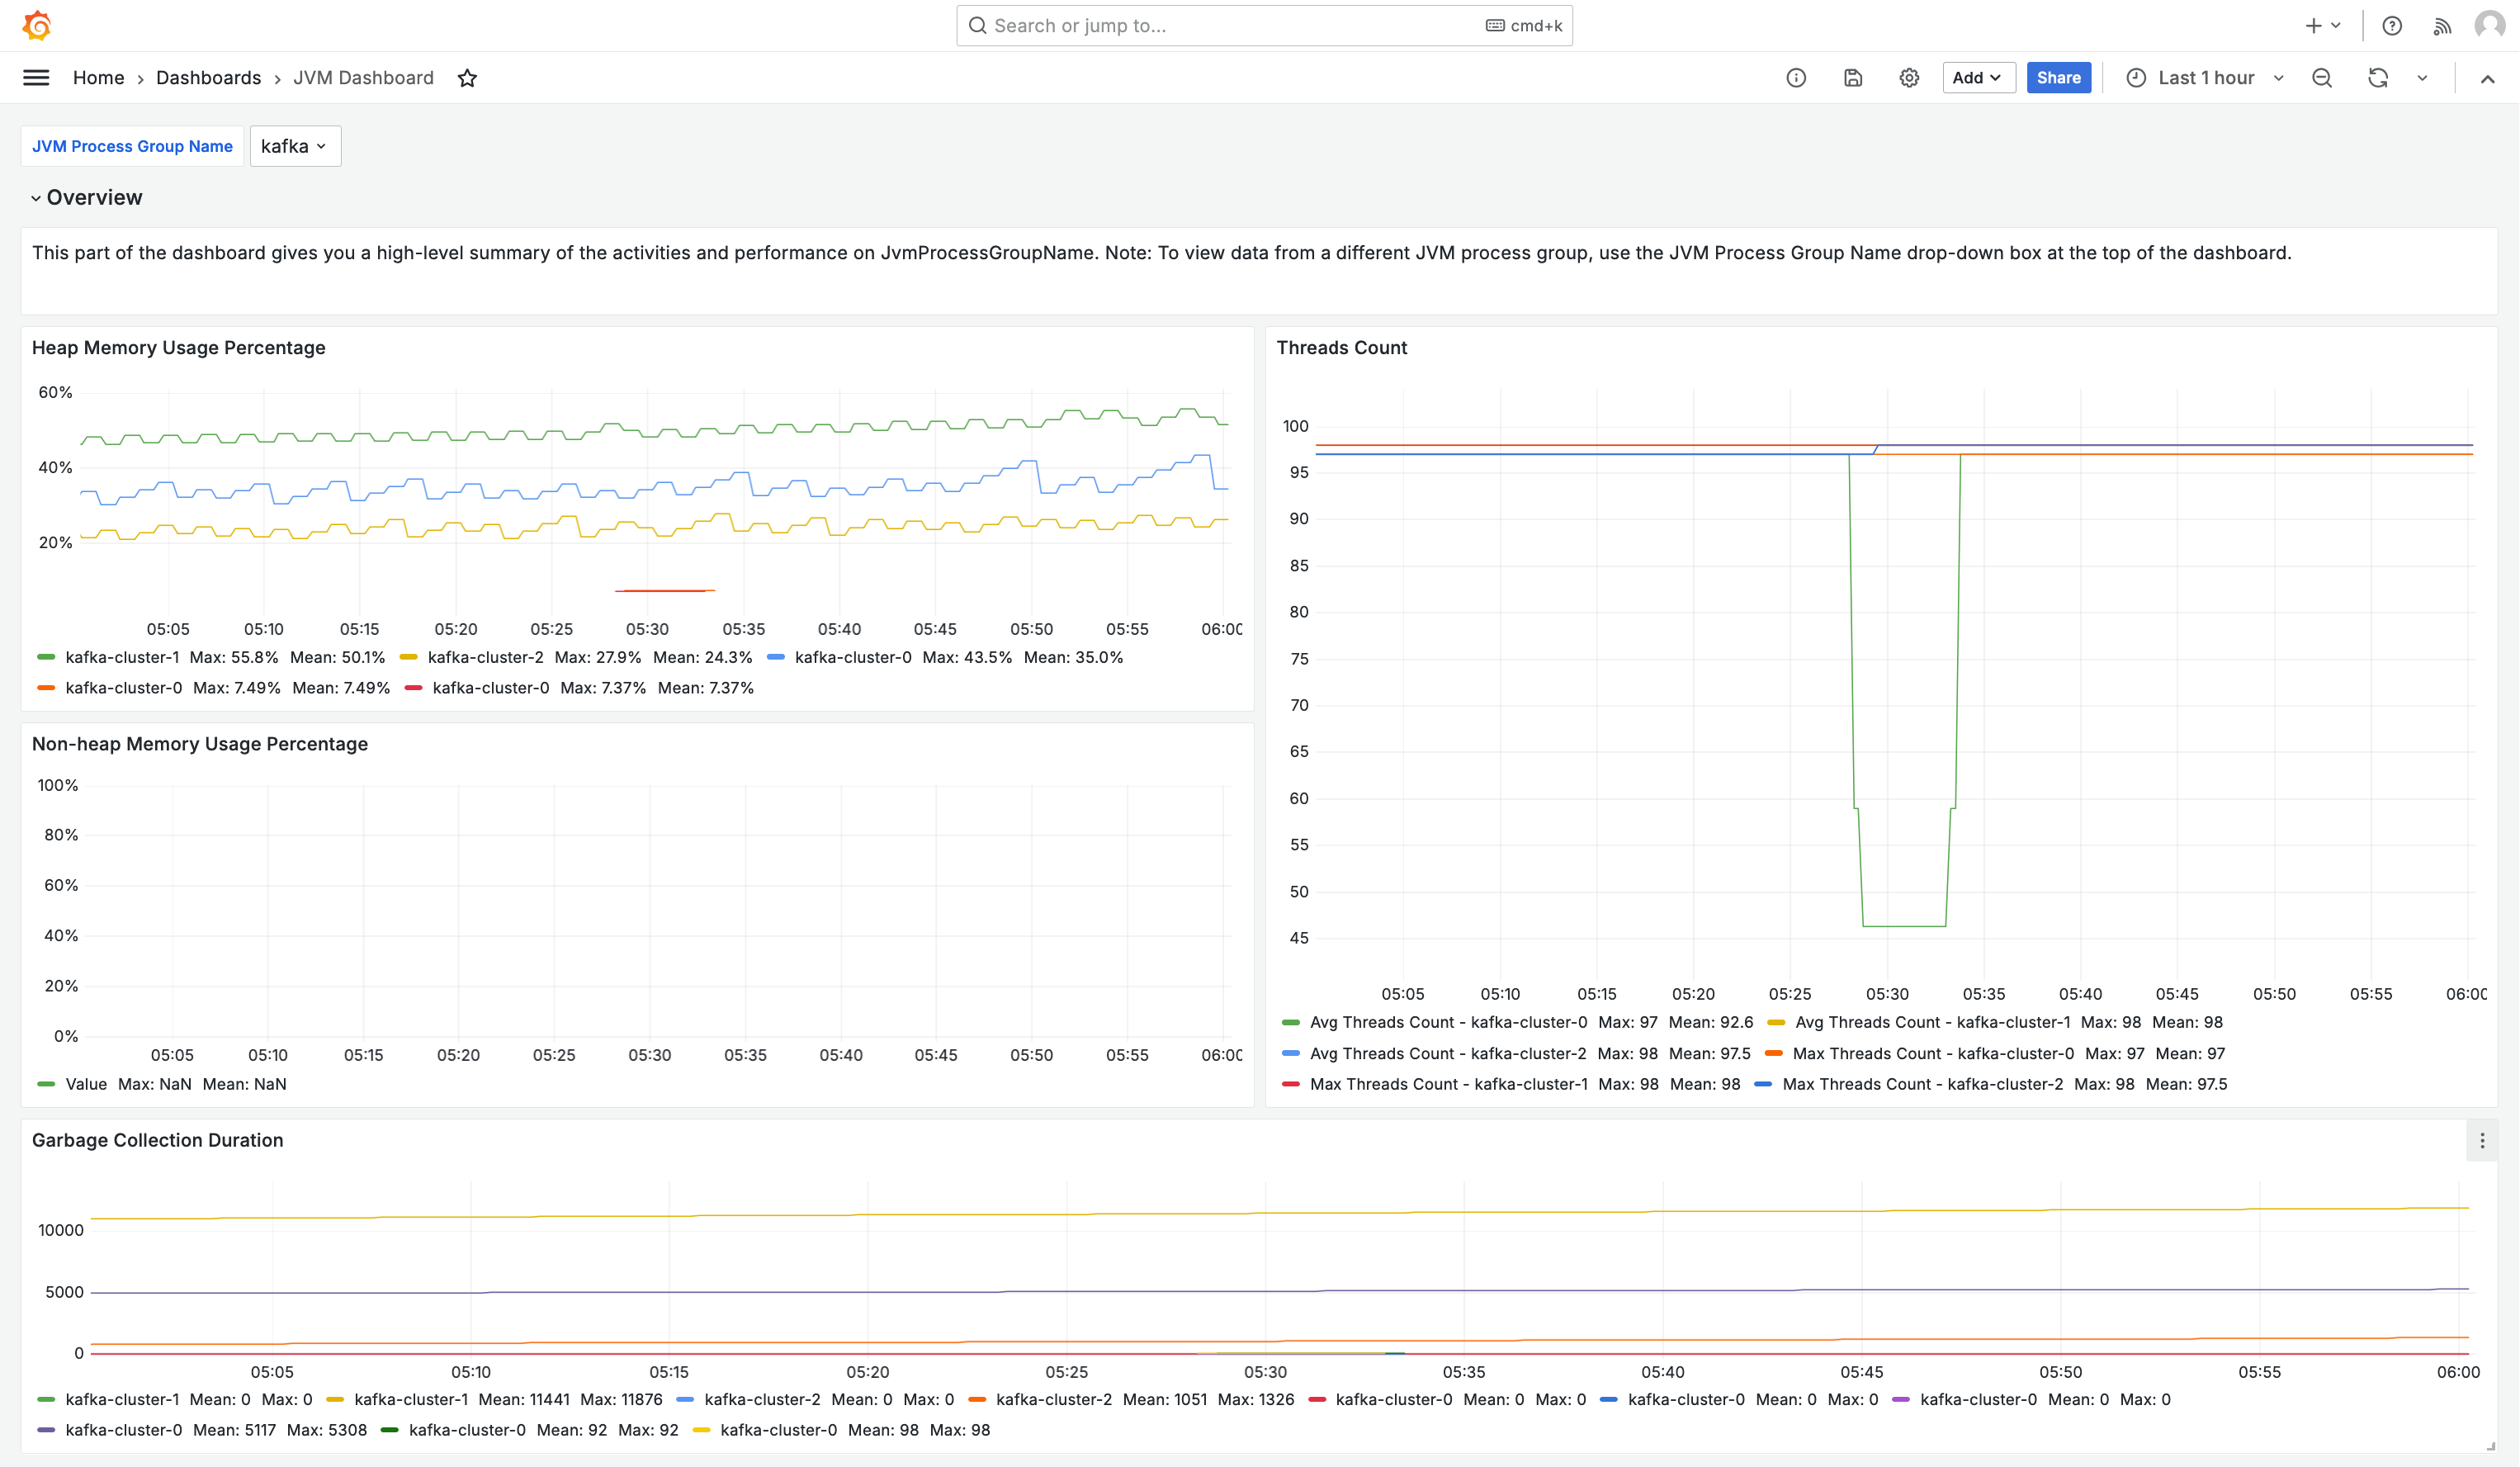Click the Grafana logo

pyautogui.click(x=36, y=25)
